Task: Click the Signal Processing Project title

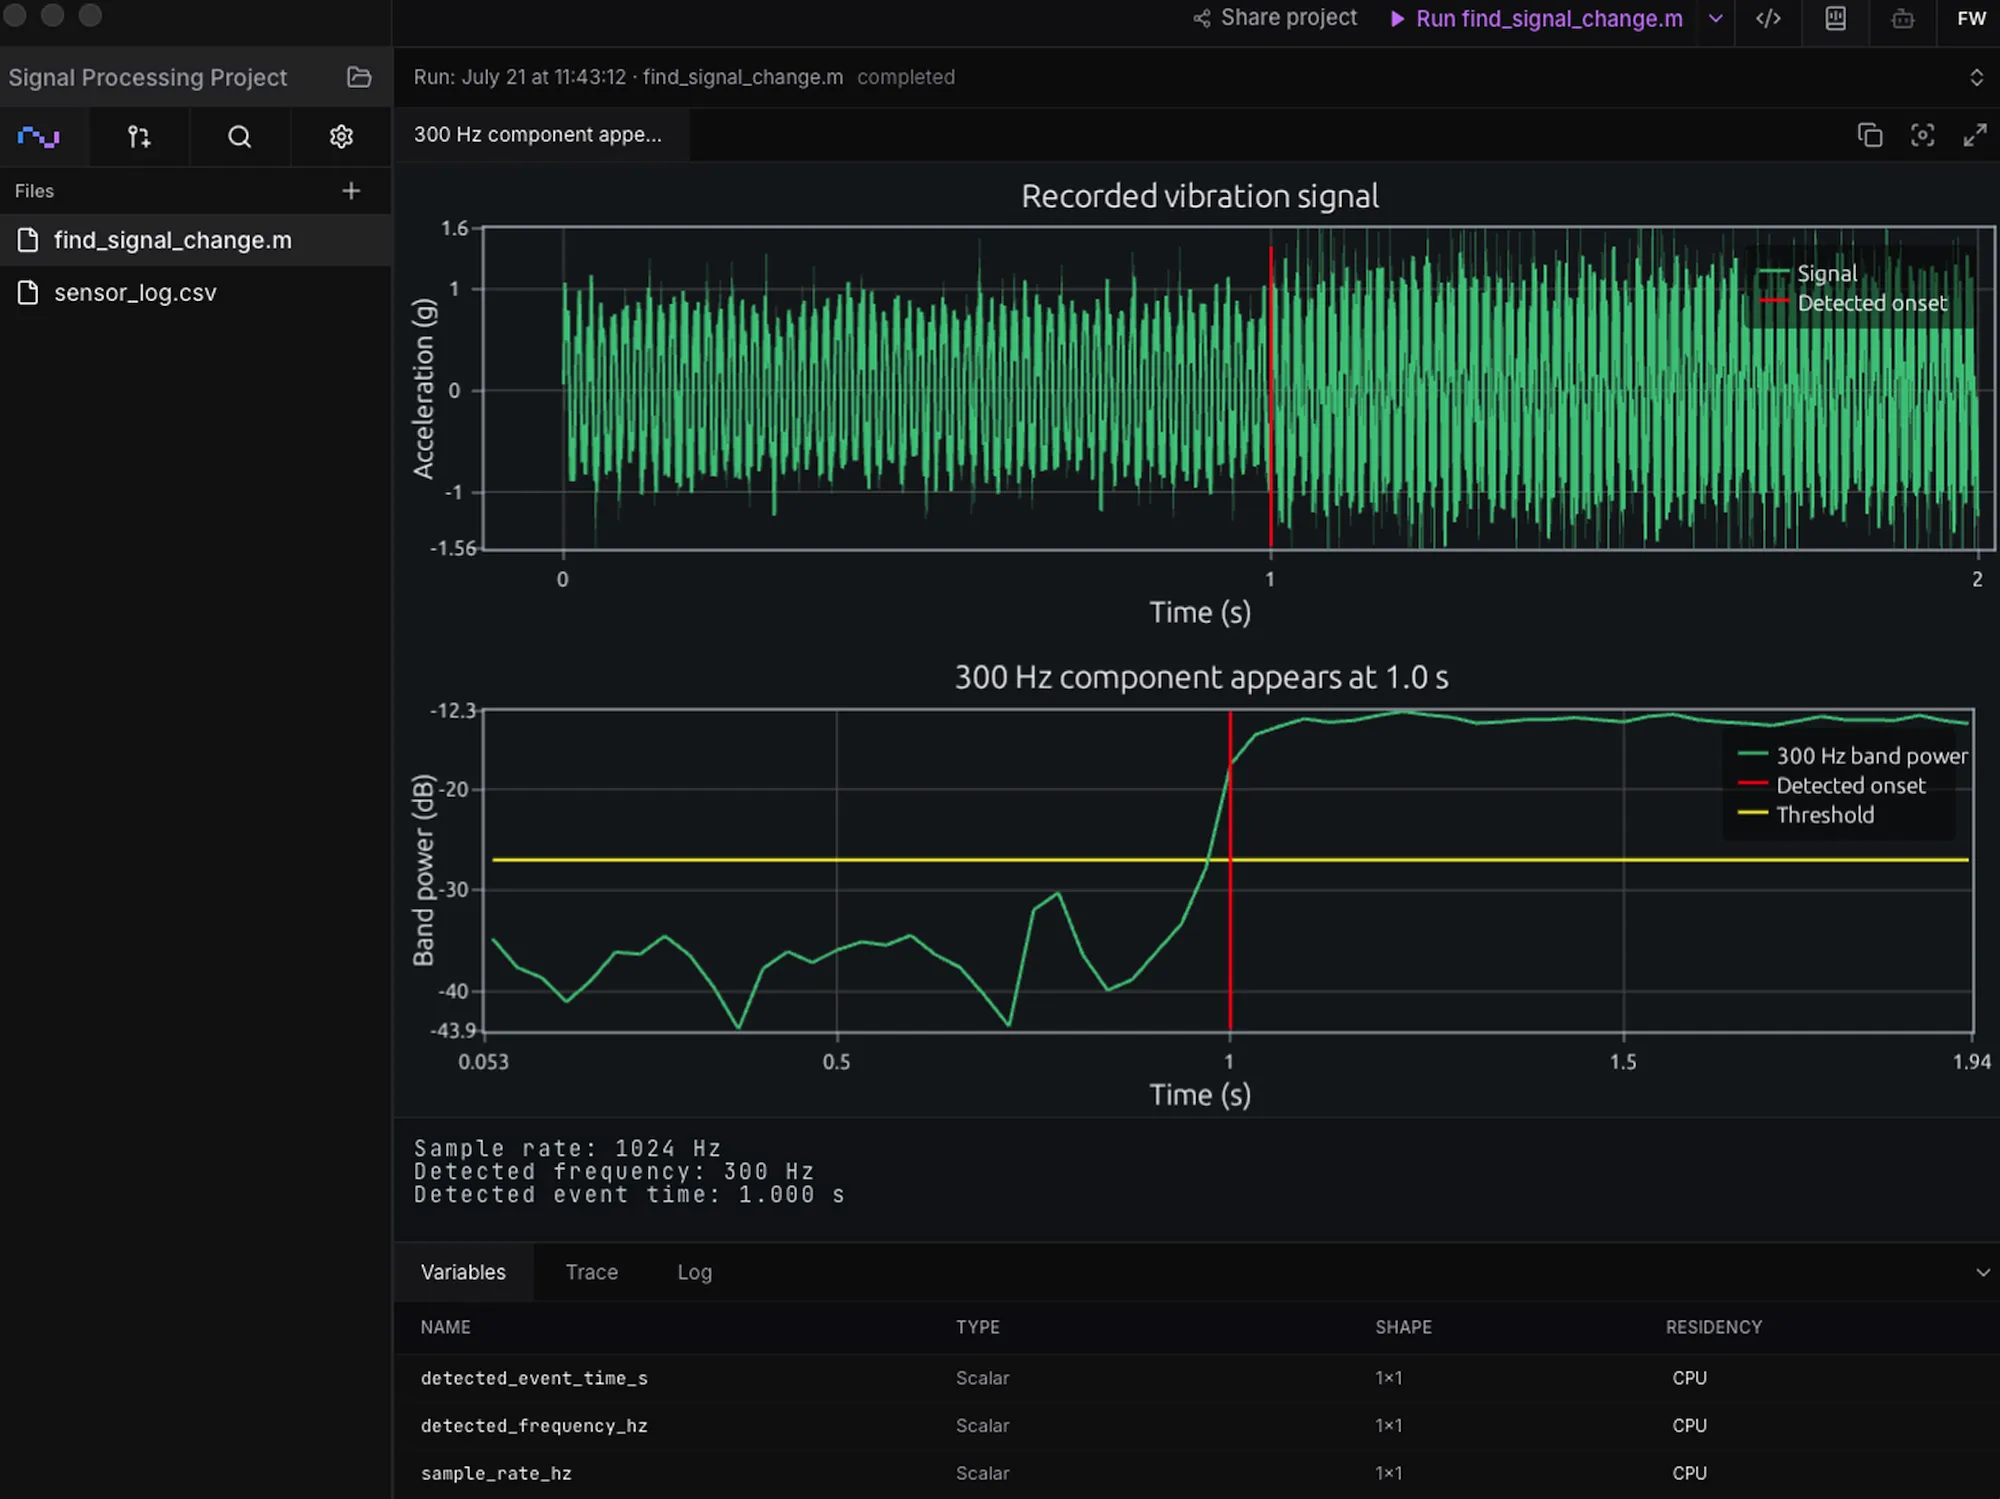Action: coord(148,77)
